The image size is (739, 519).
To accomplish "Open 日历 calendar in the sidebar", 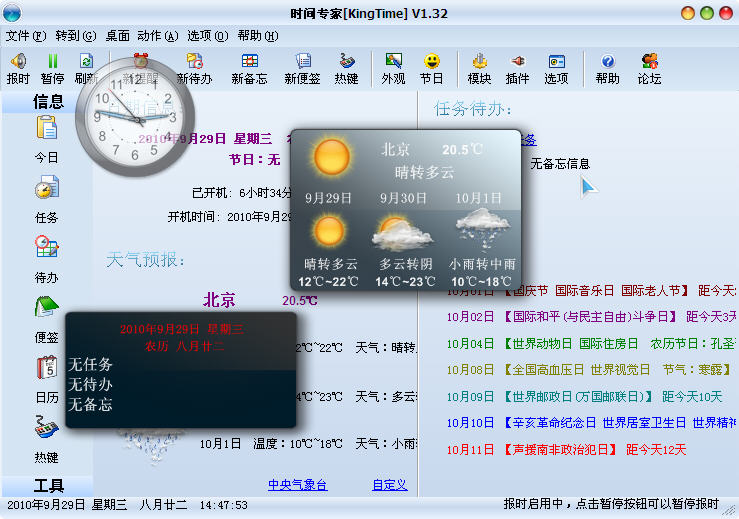I will pyautogui.click(x=46, y=378).
